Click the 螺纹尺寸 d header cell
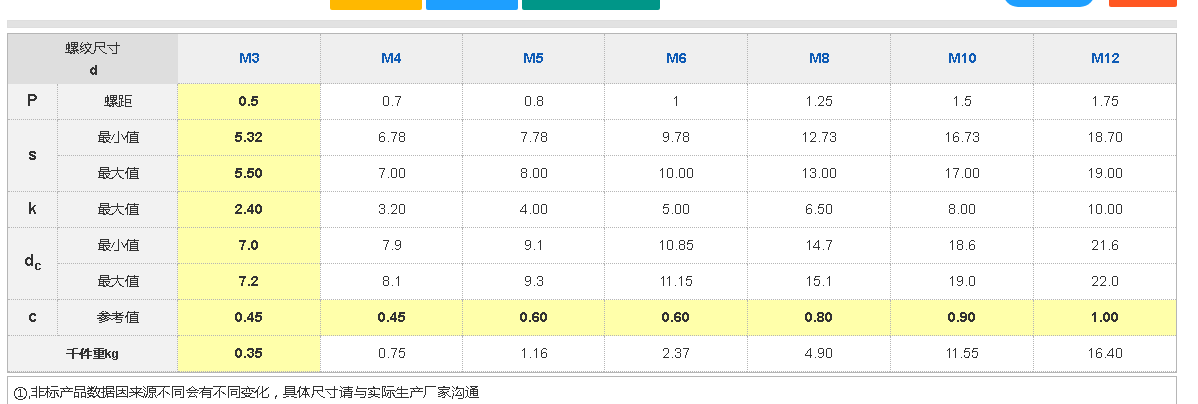The image size is (1198, 404). click(93, 59)
